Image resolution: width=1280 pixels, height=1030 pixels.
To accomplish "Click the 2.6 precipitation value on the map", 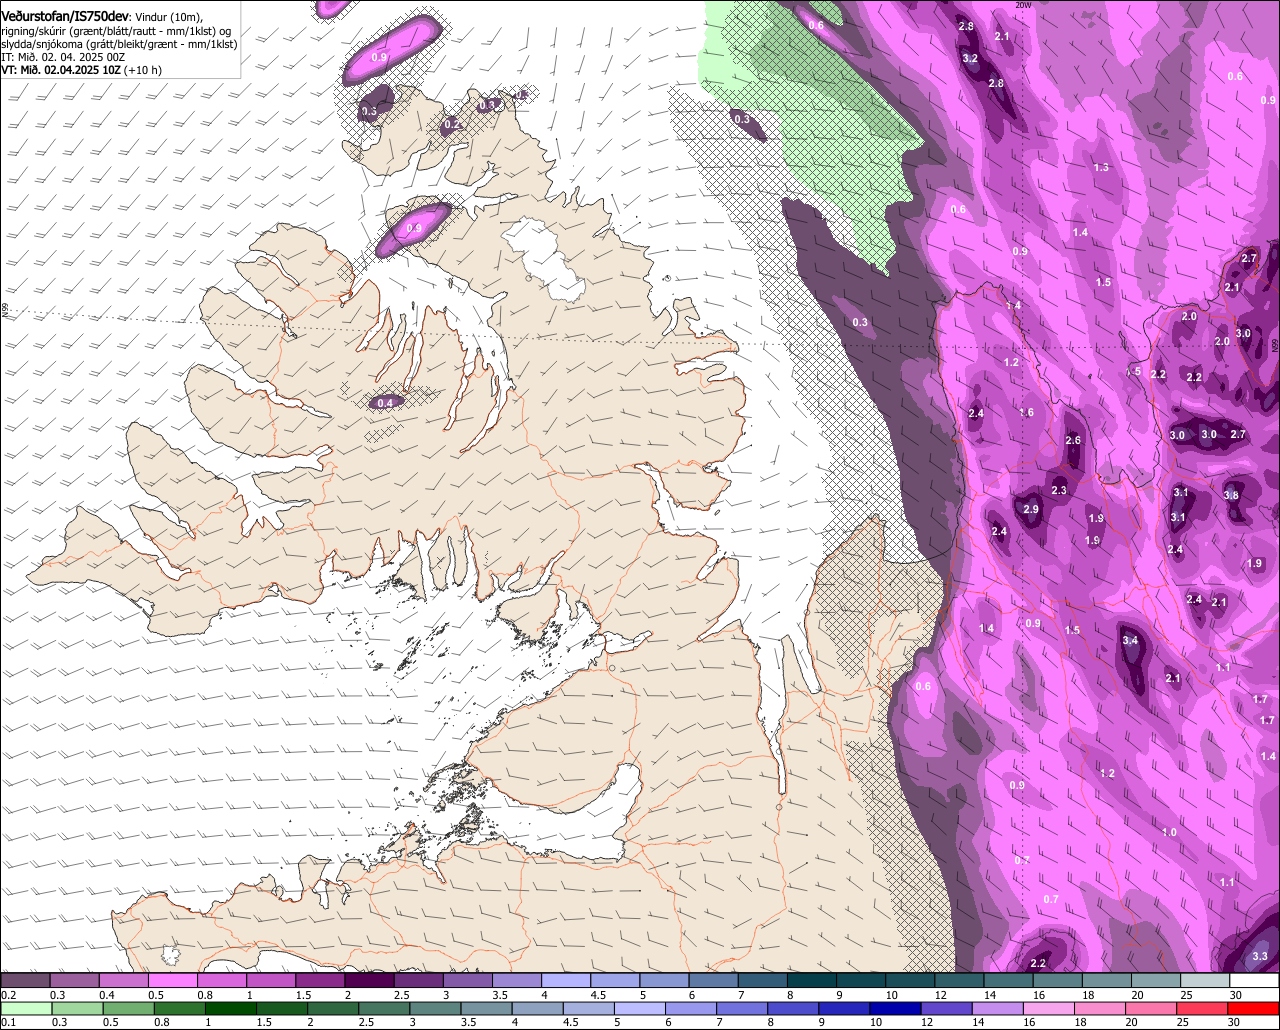I will (1073, 441).
